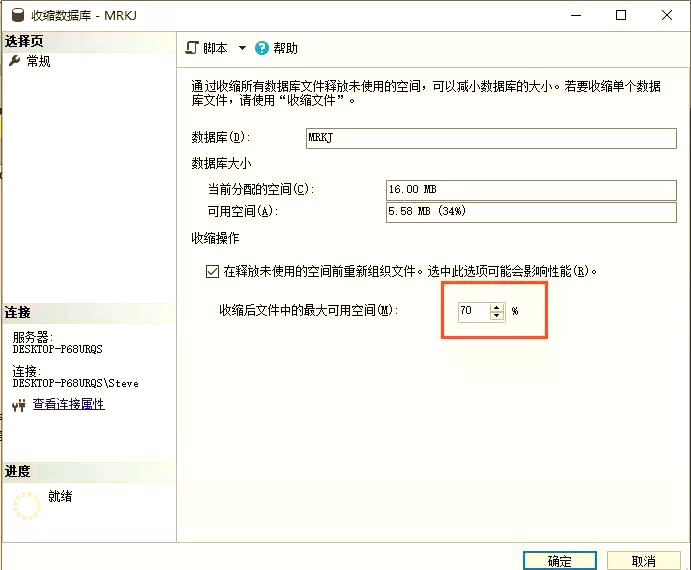Screen dimensions: 691x570
Task: Click the 脚本 label text
Action: click(x=215, y=48)
